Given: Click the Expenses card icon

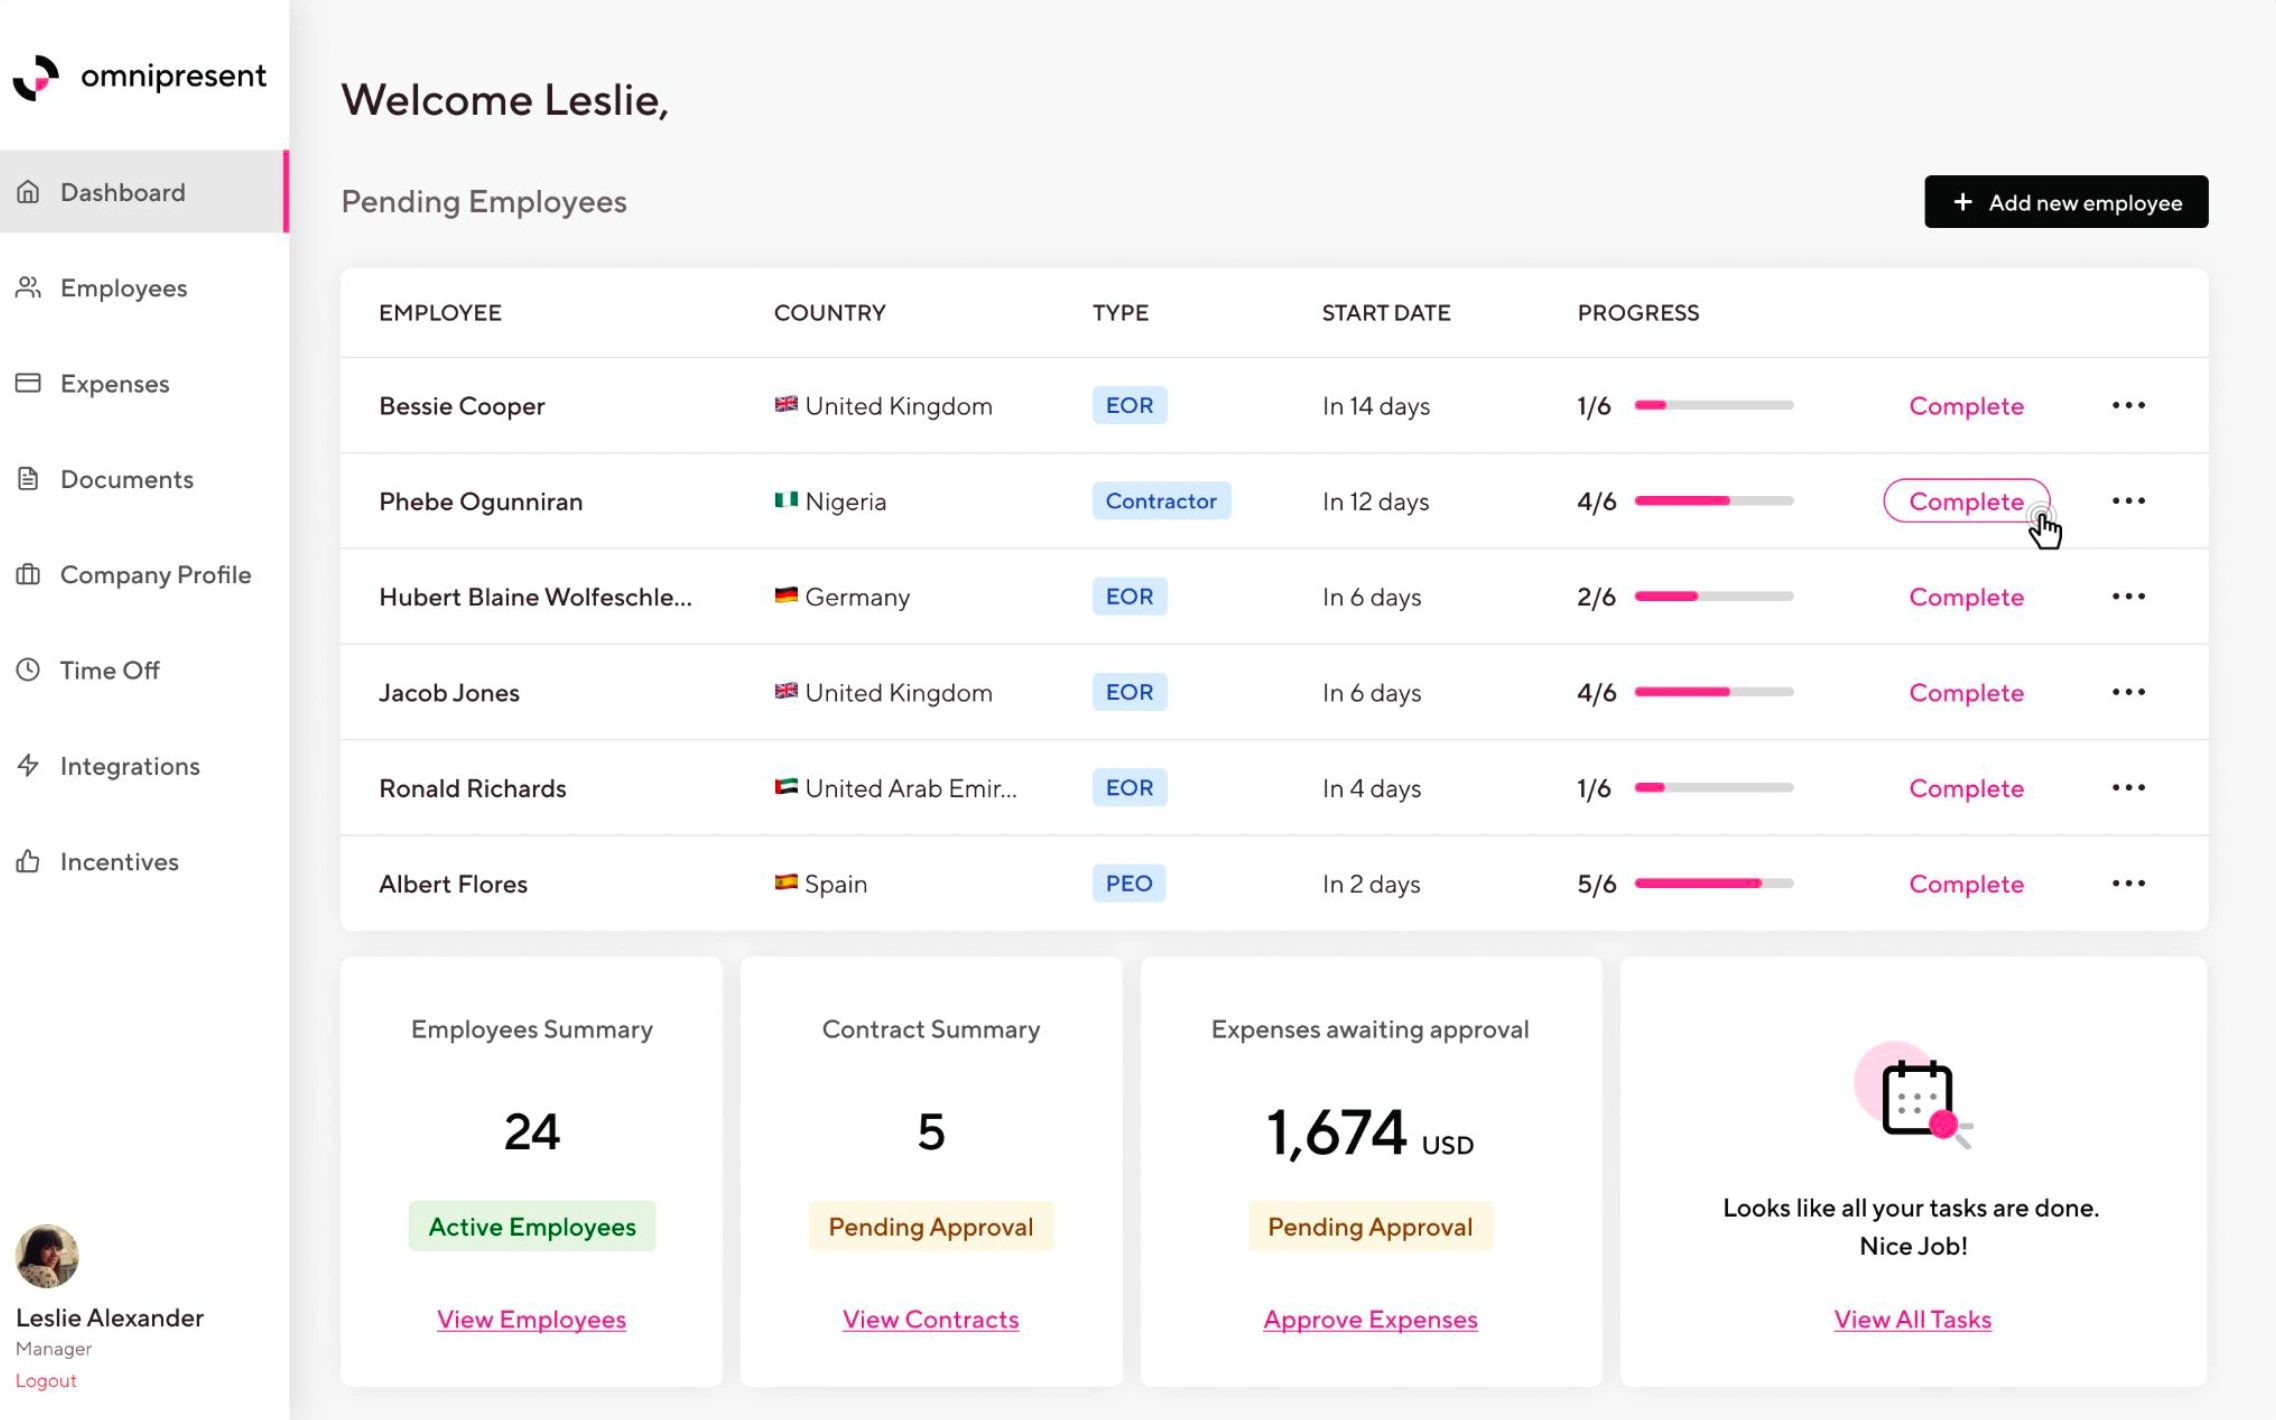Looking at the screenshot, I should coord(28,383).
